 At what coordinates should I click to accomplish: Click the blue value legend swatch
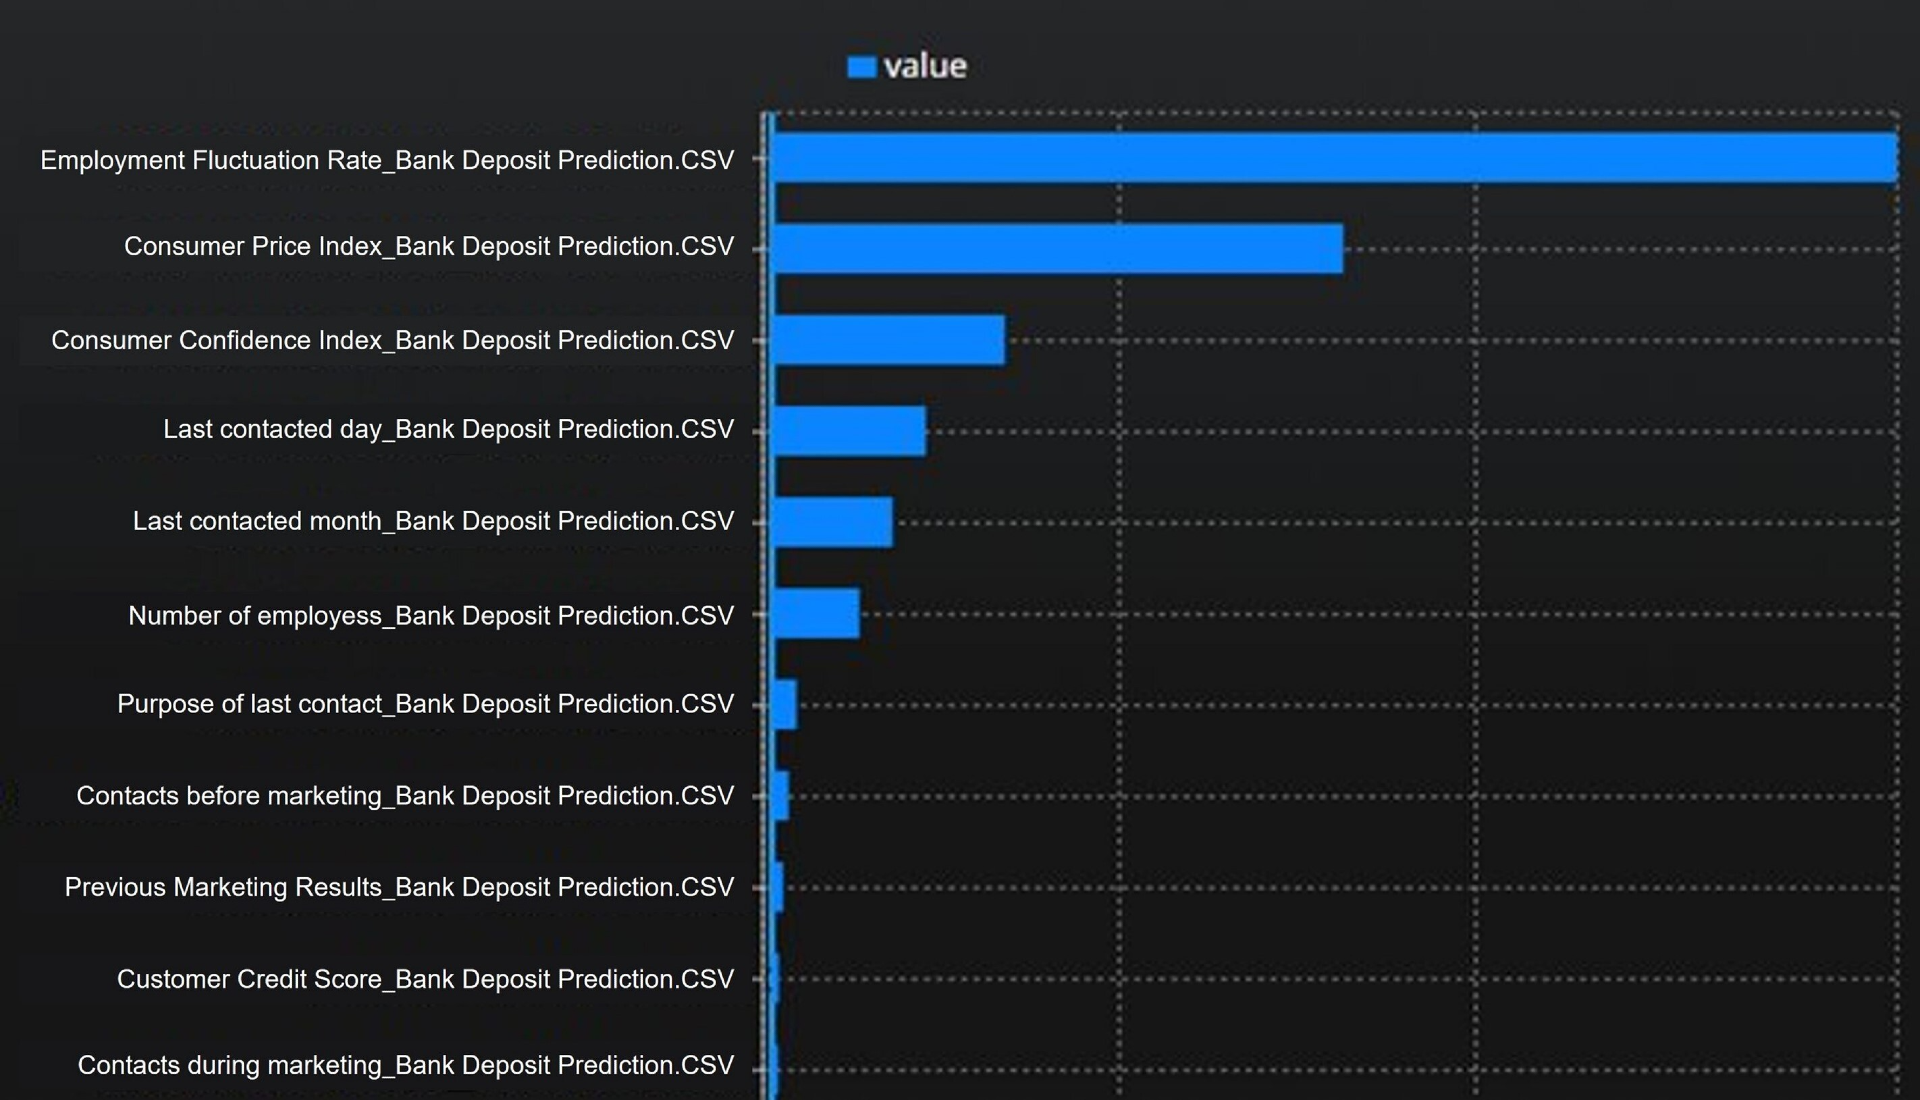(861, 67)
